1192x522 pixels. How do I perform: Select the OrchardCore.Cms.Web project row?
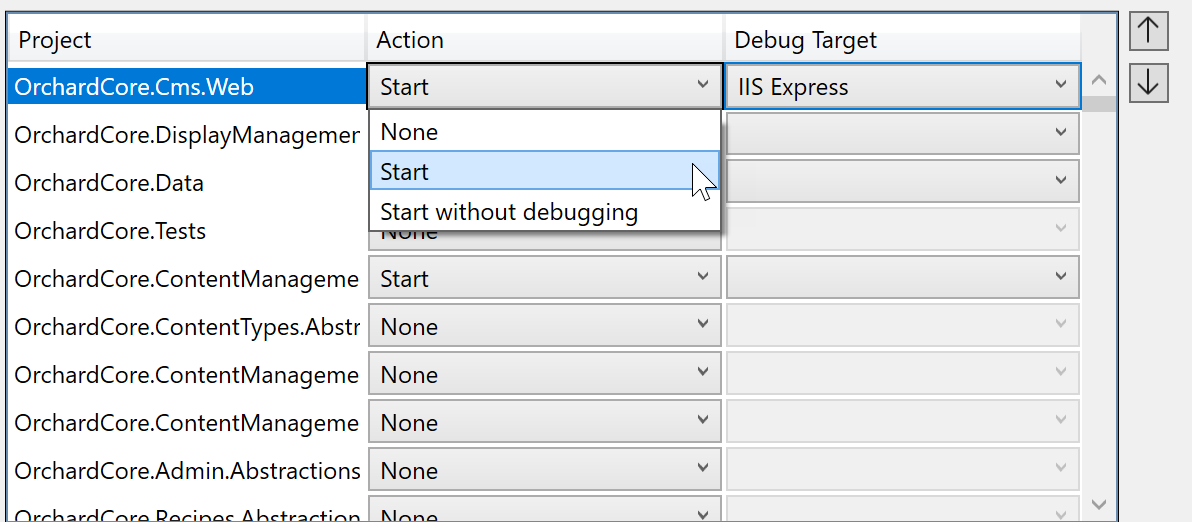pyautogui.click(x=187, y=87)
